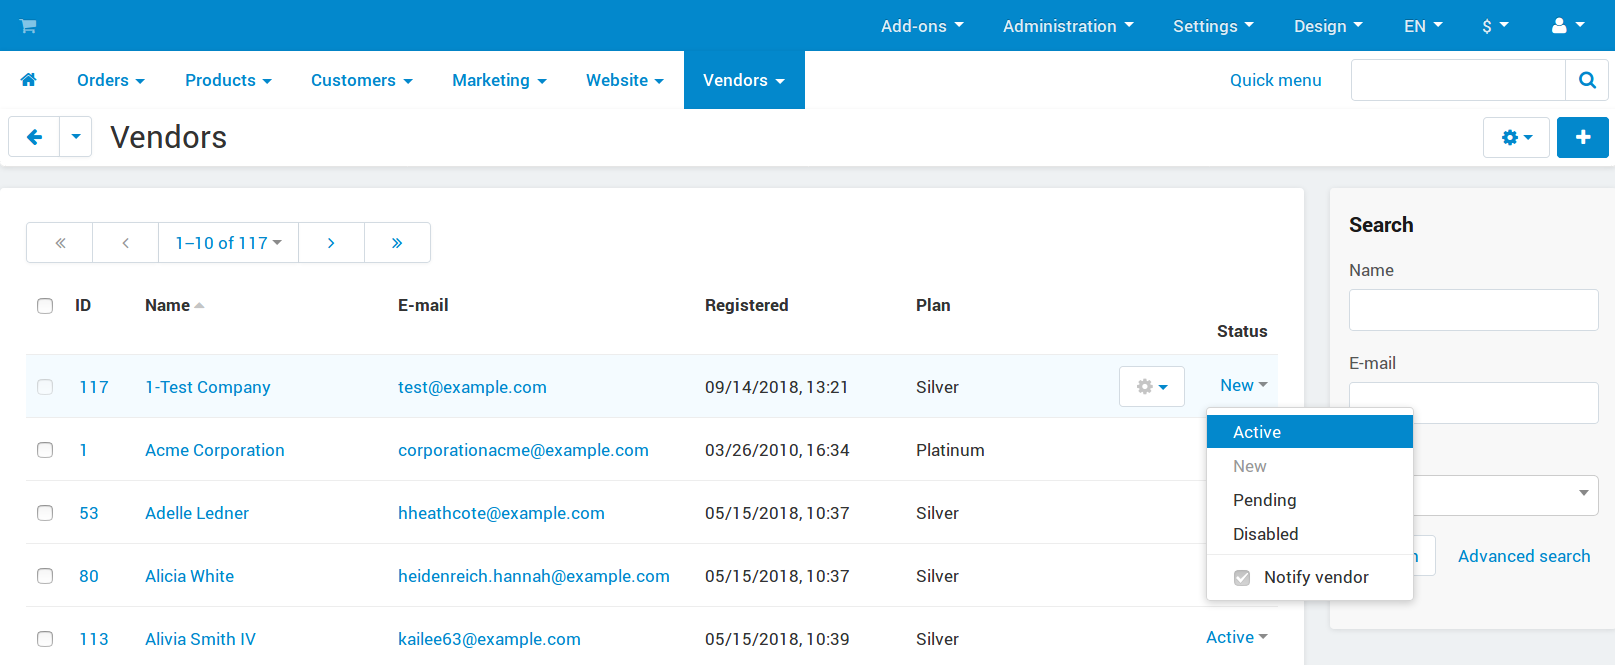Open the shopping cart storefront icon

pyautogui.click(x=28, y=26)
